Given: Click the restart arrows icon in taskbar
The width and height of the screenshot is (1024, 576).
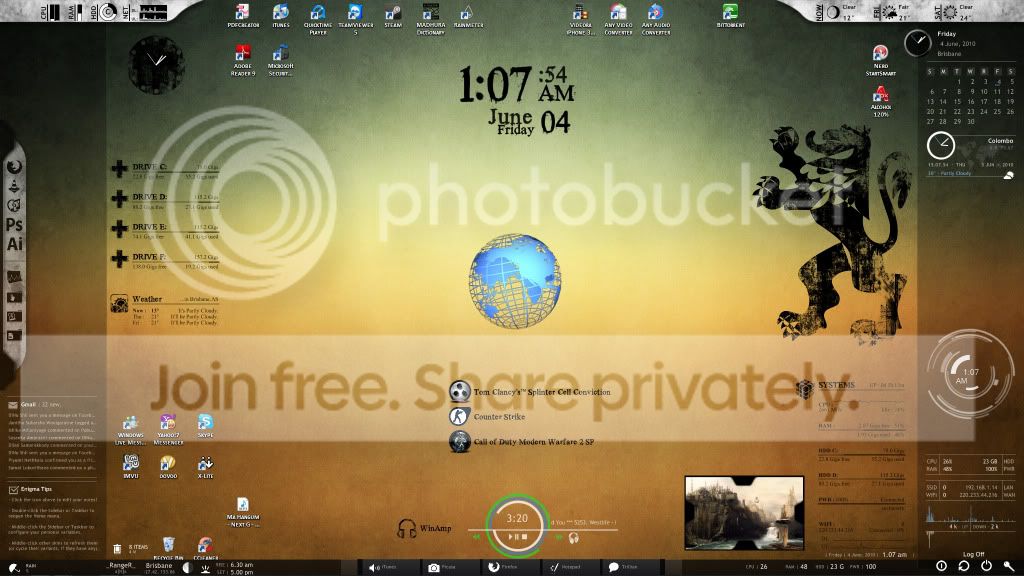Looking at the screenshot, I should [964, 566].
